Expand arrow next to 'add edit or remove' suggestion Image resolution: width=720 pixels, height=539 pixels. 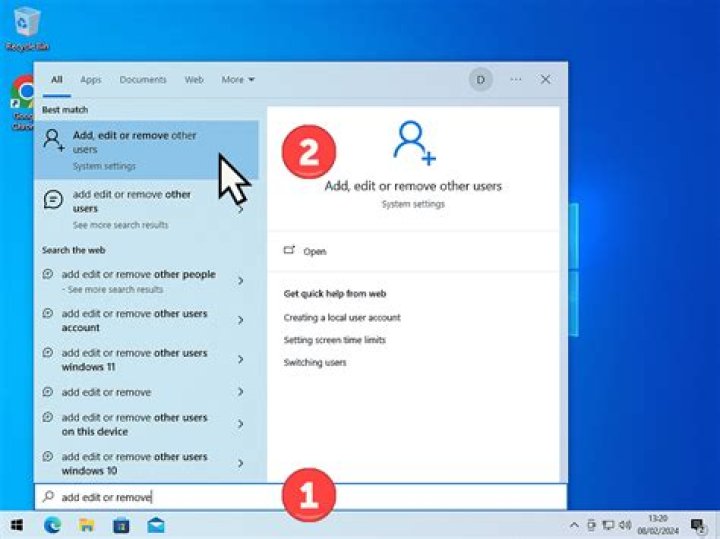pyautogui.click(x=241, y=392)
